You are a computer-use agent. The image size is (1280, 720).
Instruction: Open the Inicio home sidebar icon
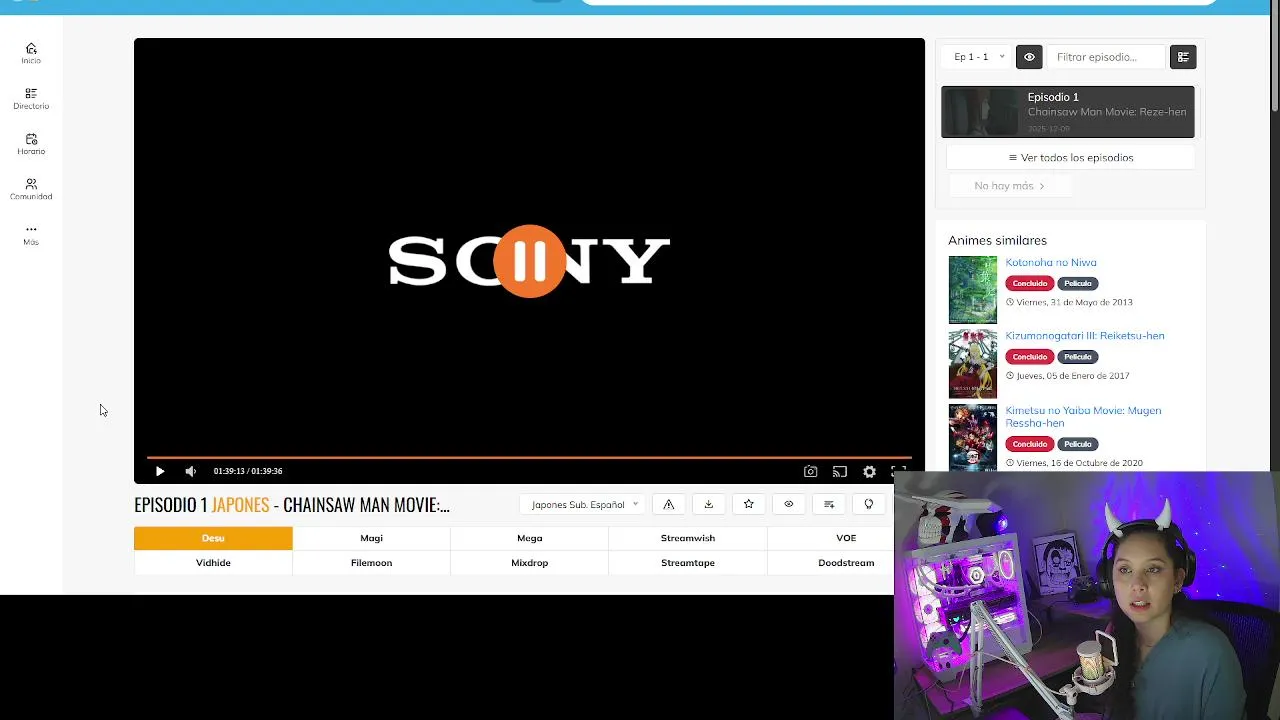pyautogui.click(x=31, y=53)
